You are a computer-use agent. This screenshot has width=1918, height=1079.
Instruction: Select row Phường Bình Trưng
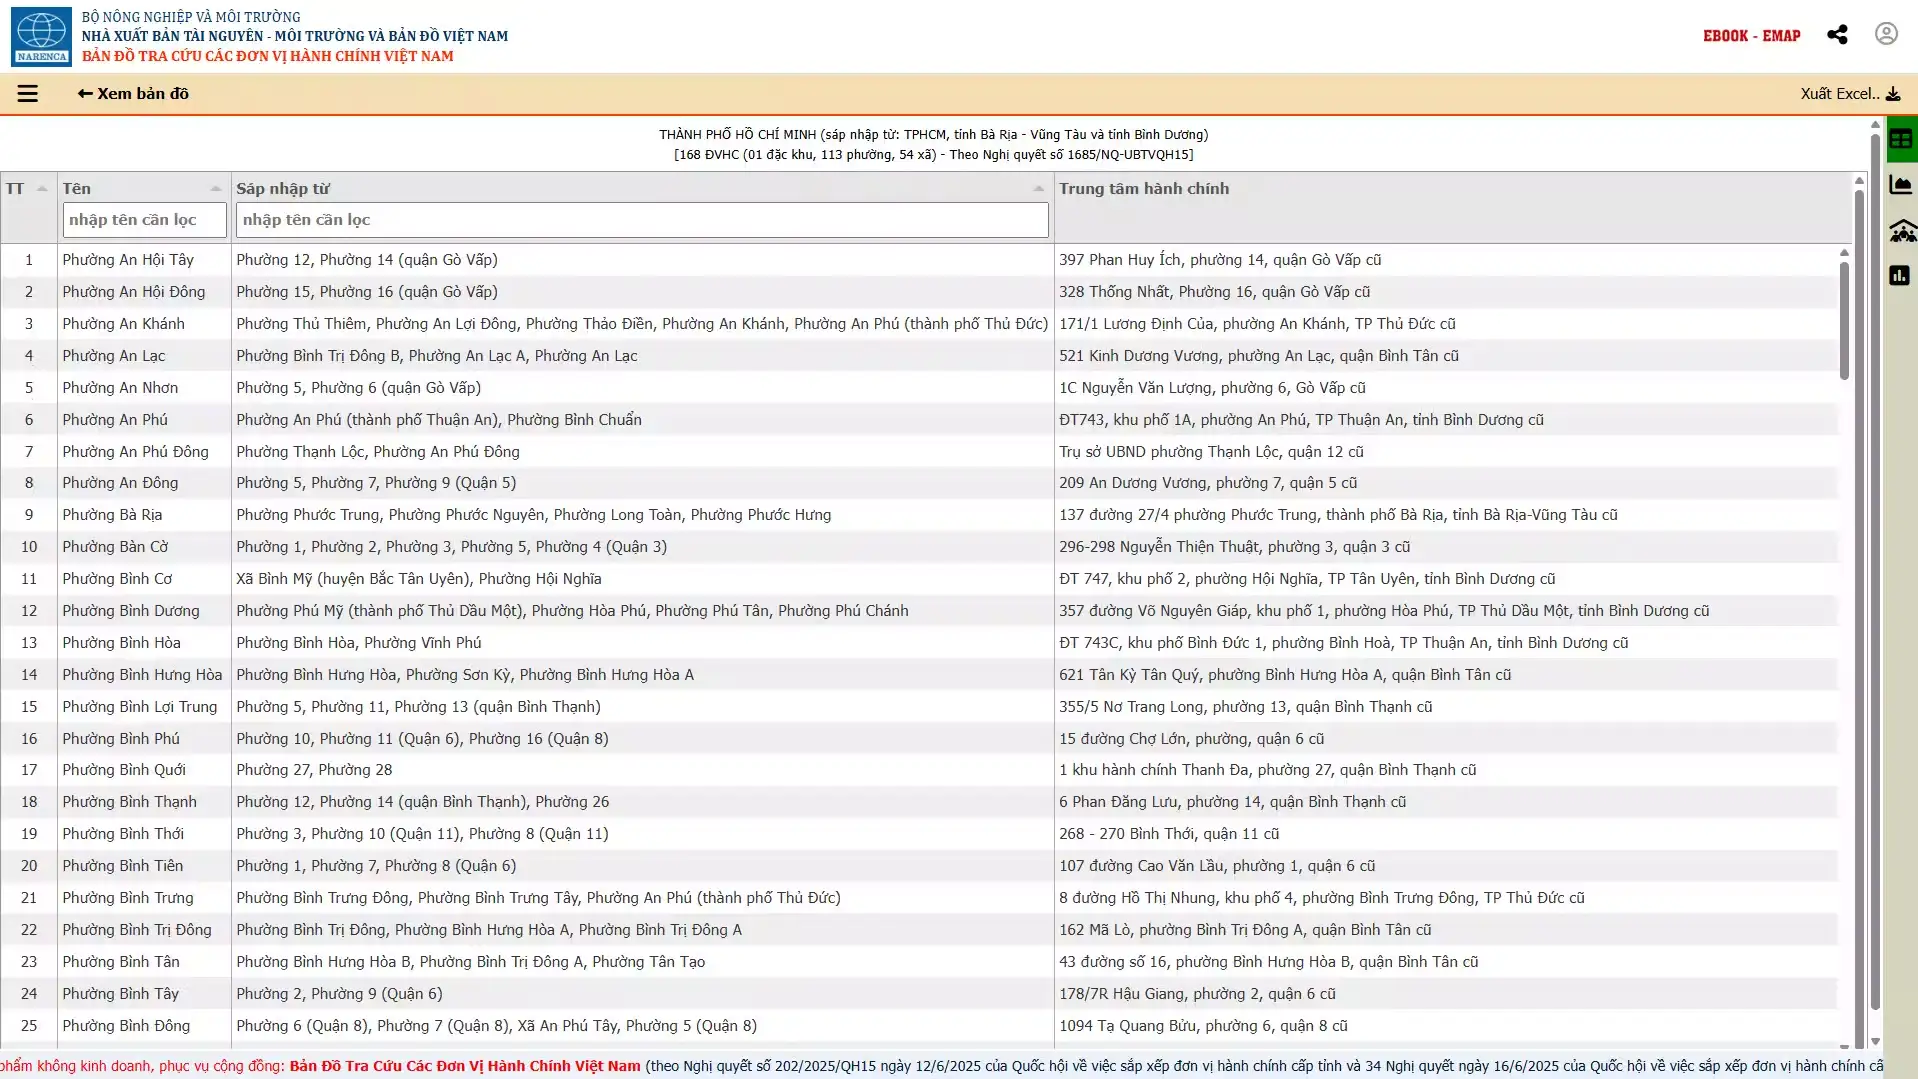coord(919,898)
